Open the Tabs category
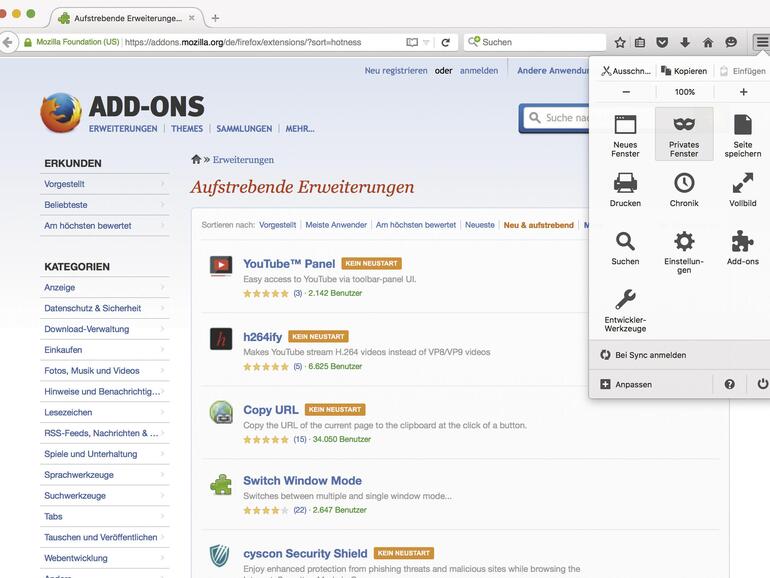Image resolution: width=770 pixels, height=578 pixels. tap(105, 517)
